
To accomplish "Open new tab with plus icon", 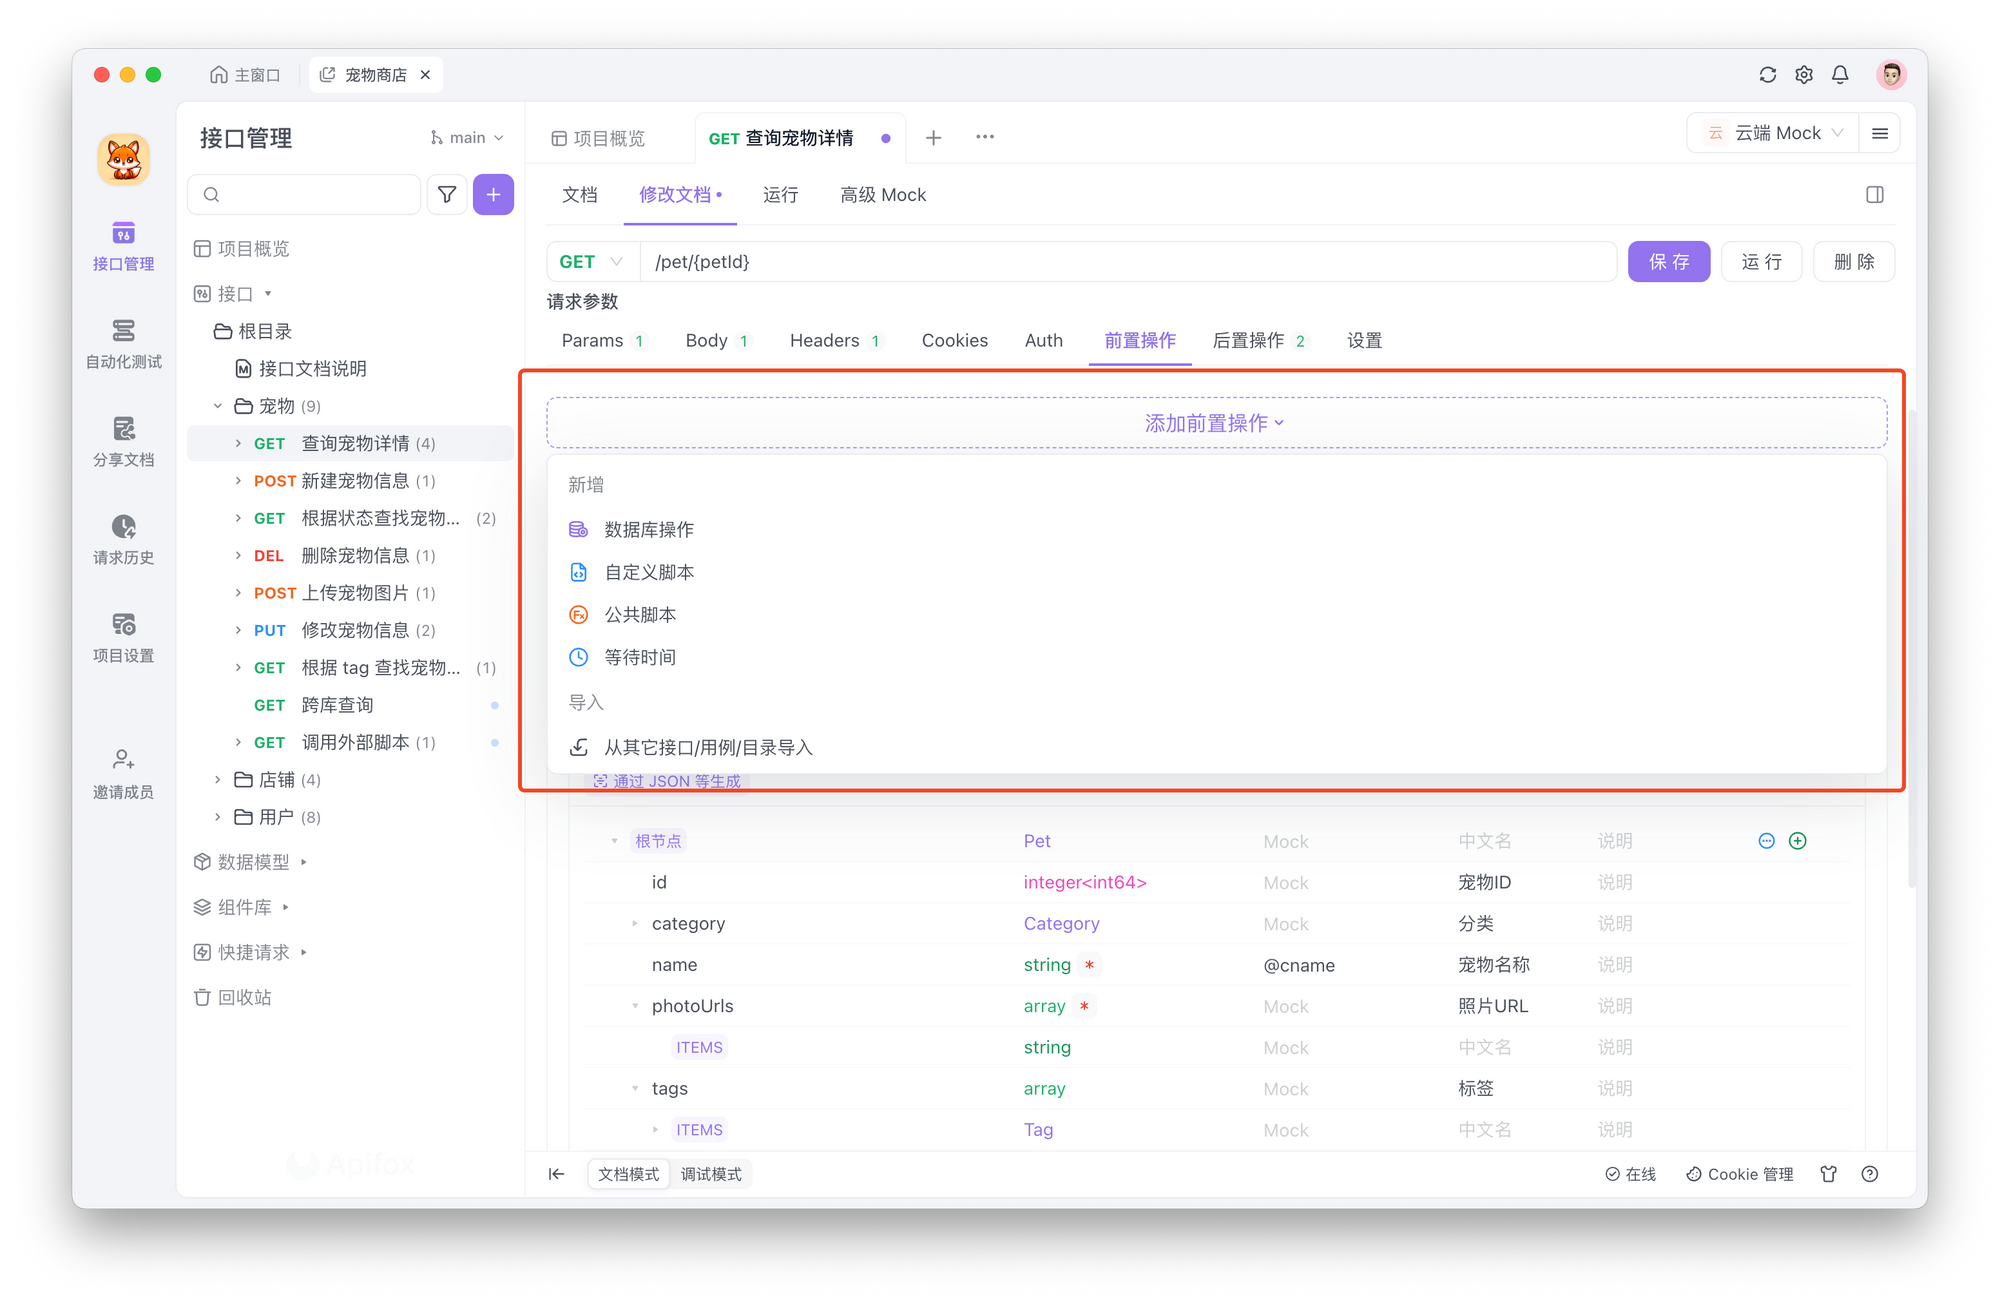I will point(933,138).
